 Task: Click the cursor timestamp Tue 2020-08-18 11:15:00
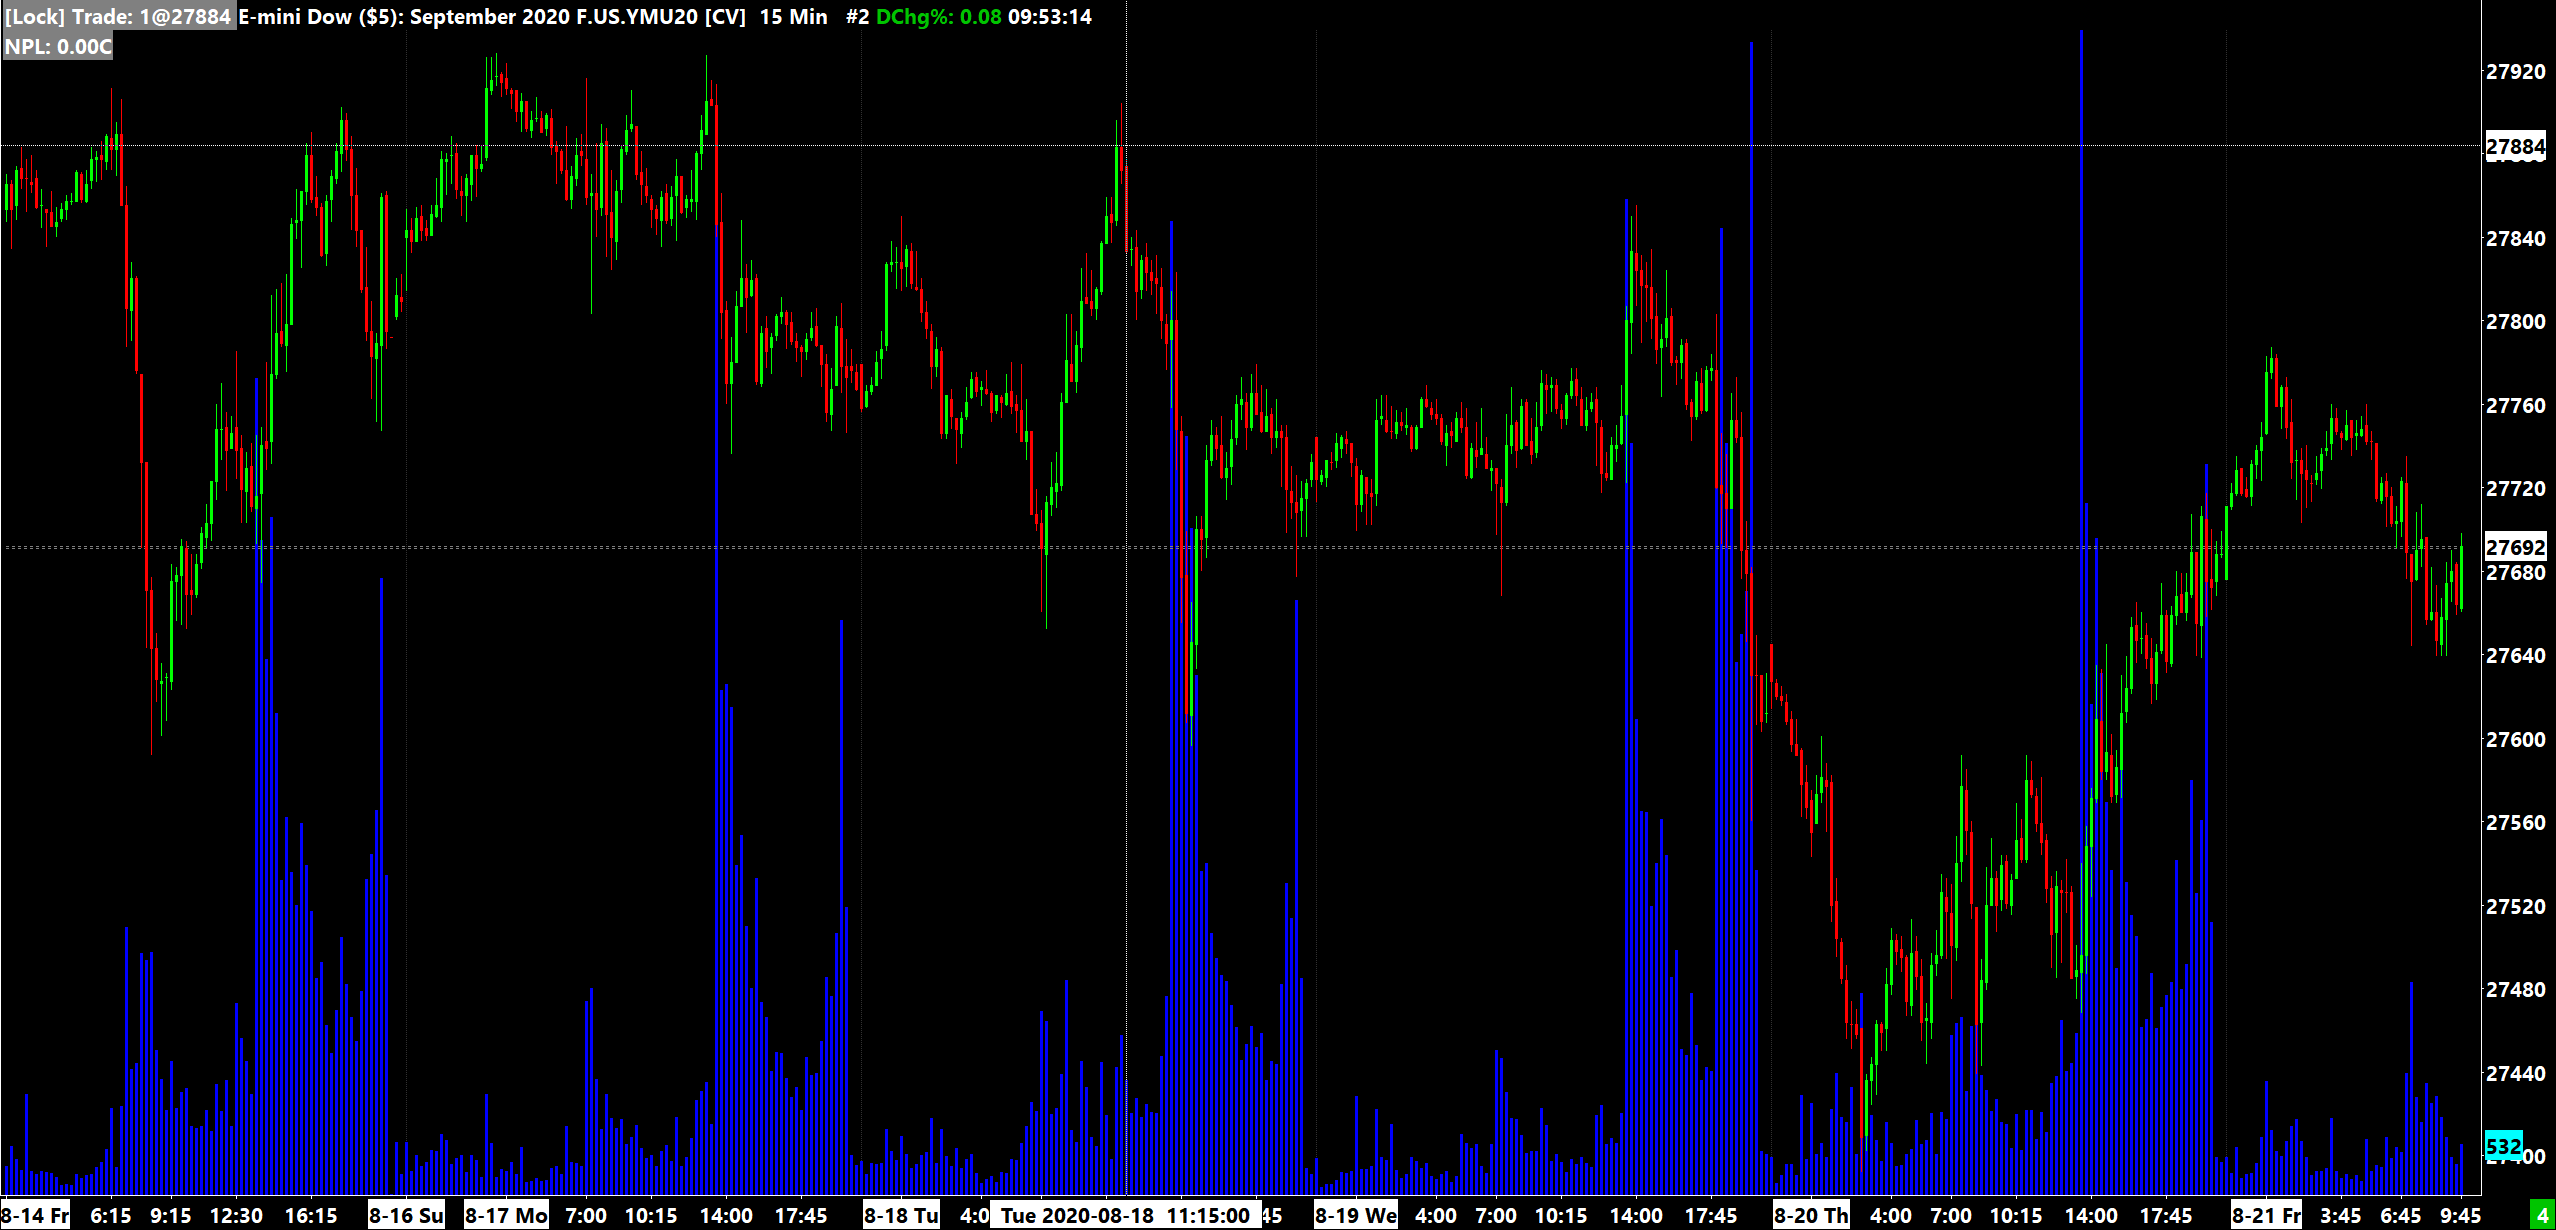click(x=1125, y=1215)
